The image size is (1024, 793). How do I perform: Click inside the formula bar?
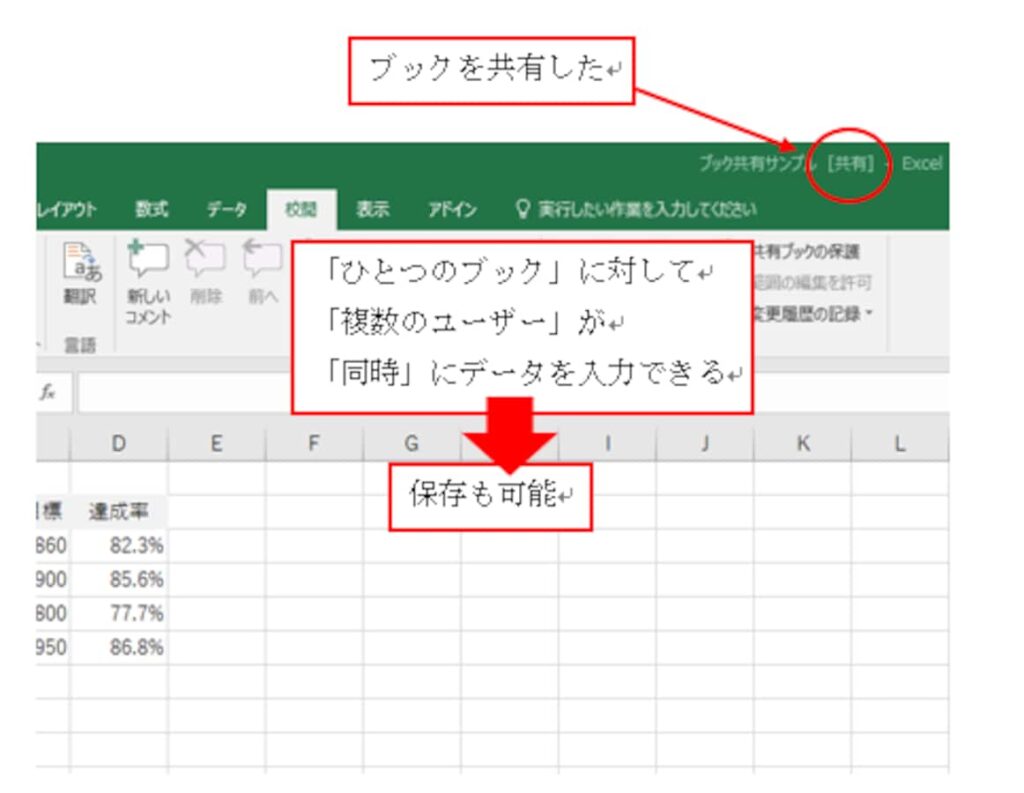[180, 394]
